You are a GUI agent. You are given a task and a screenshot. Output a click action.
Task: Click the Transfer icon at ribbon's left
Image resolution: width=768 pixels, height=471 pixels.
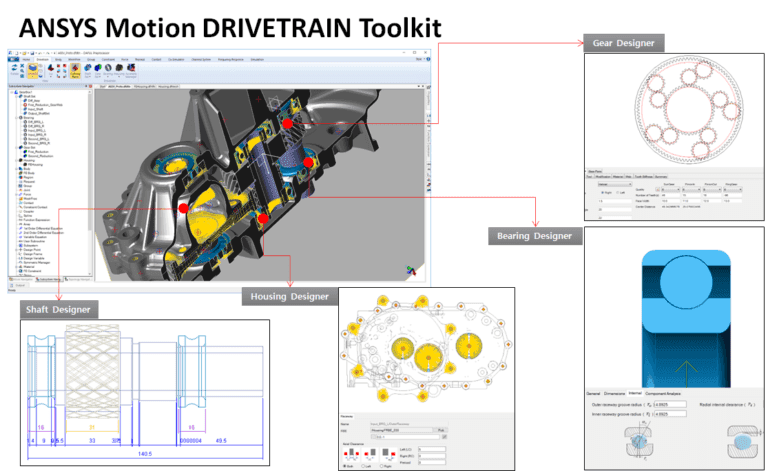pos(14,70)
